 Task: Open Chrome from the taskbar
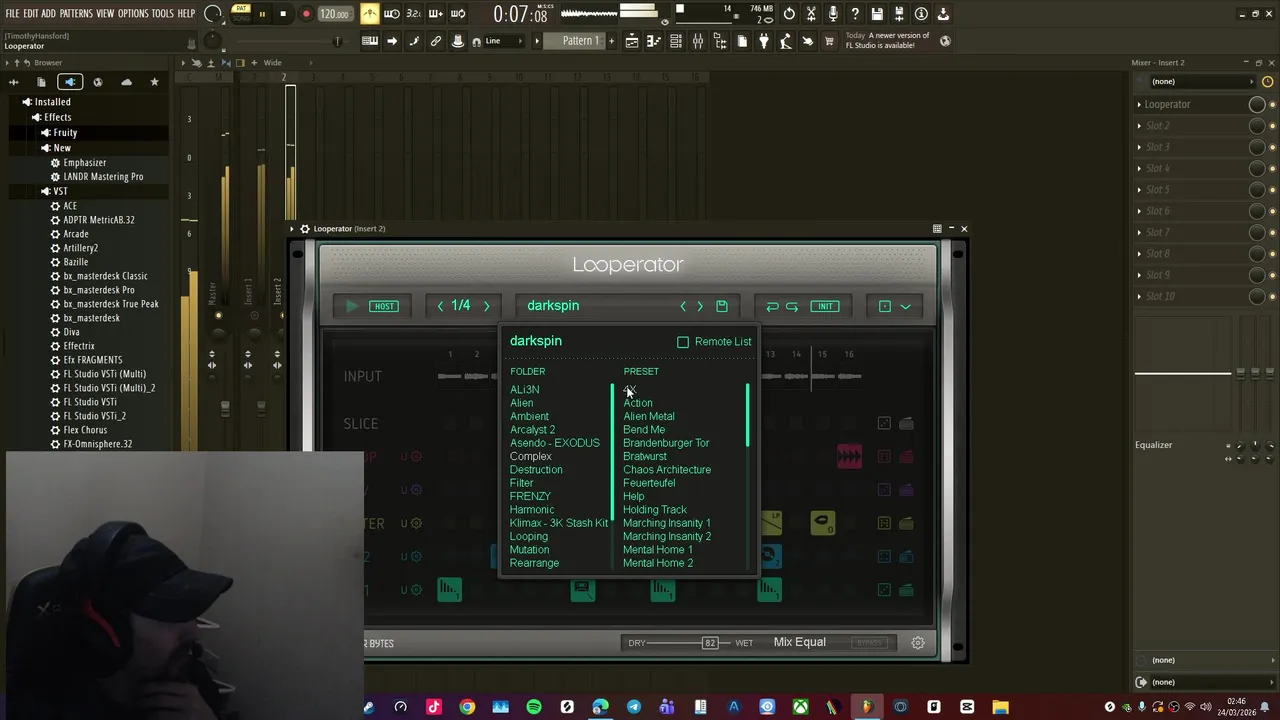point(467,707)
